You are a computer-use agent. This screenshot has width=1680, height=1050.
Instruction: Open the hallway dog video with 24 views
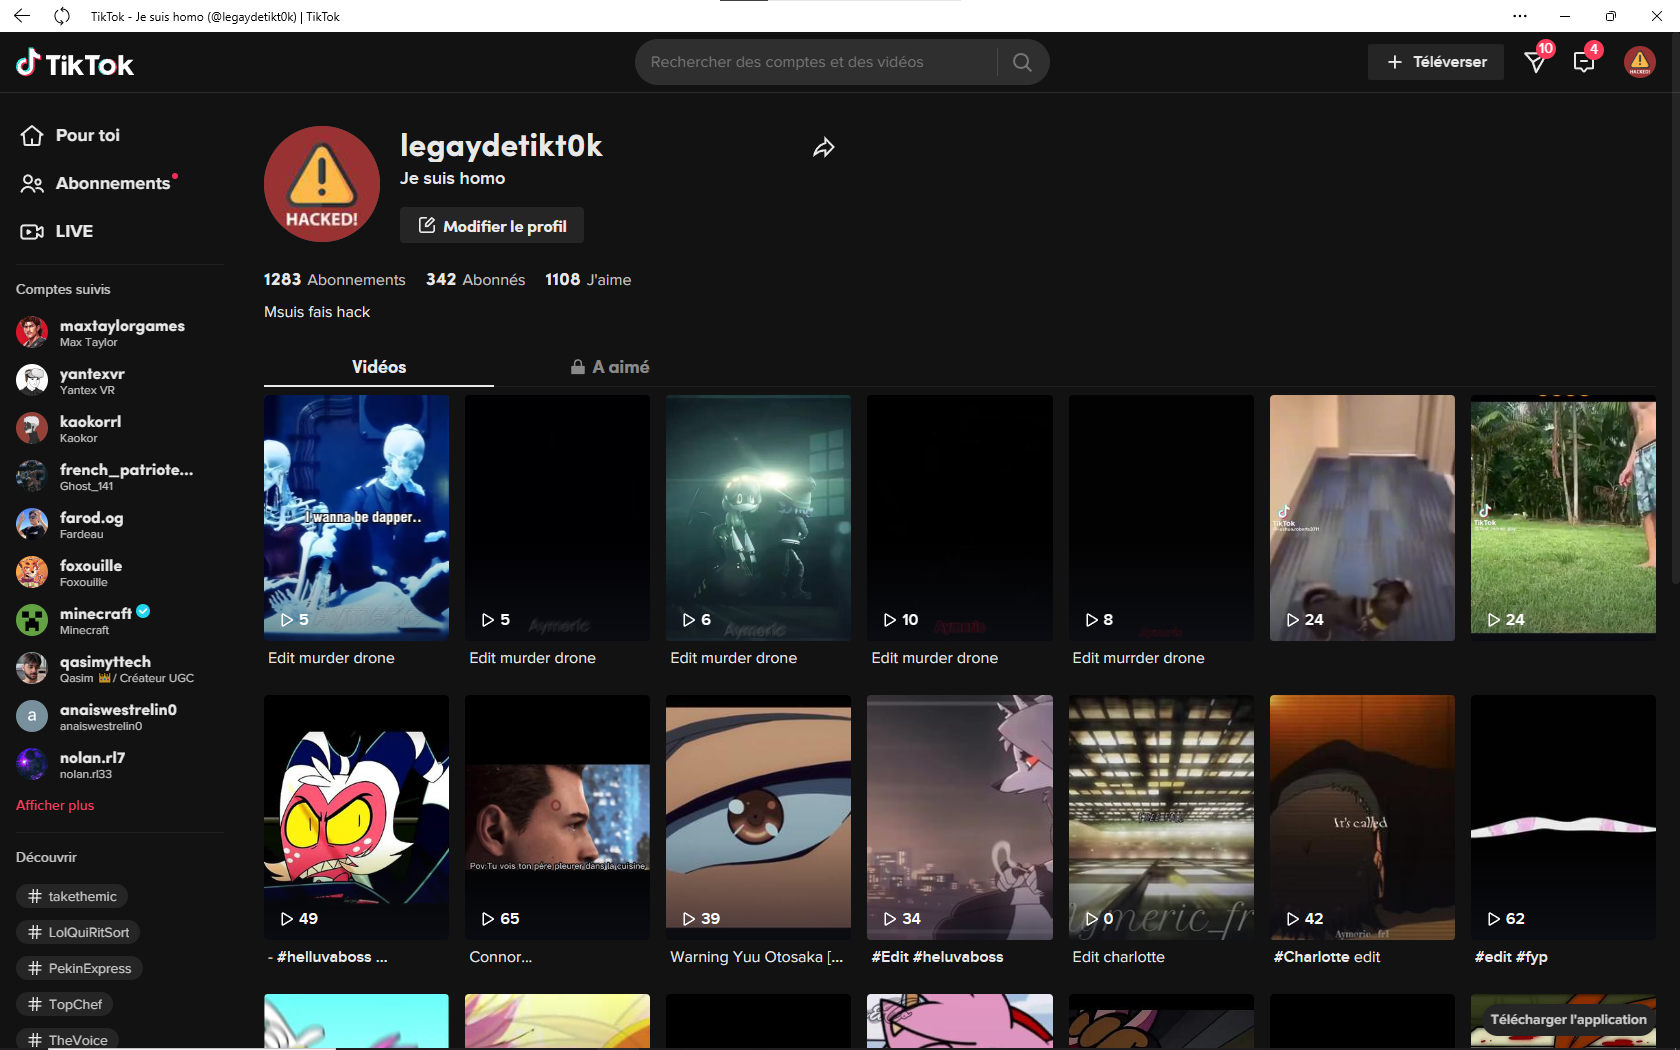pyautogui.click(x=1362, y=518)
